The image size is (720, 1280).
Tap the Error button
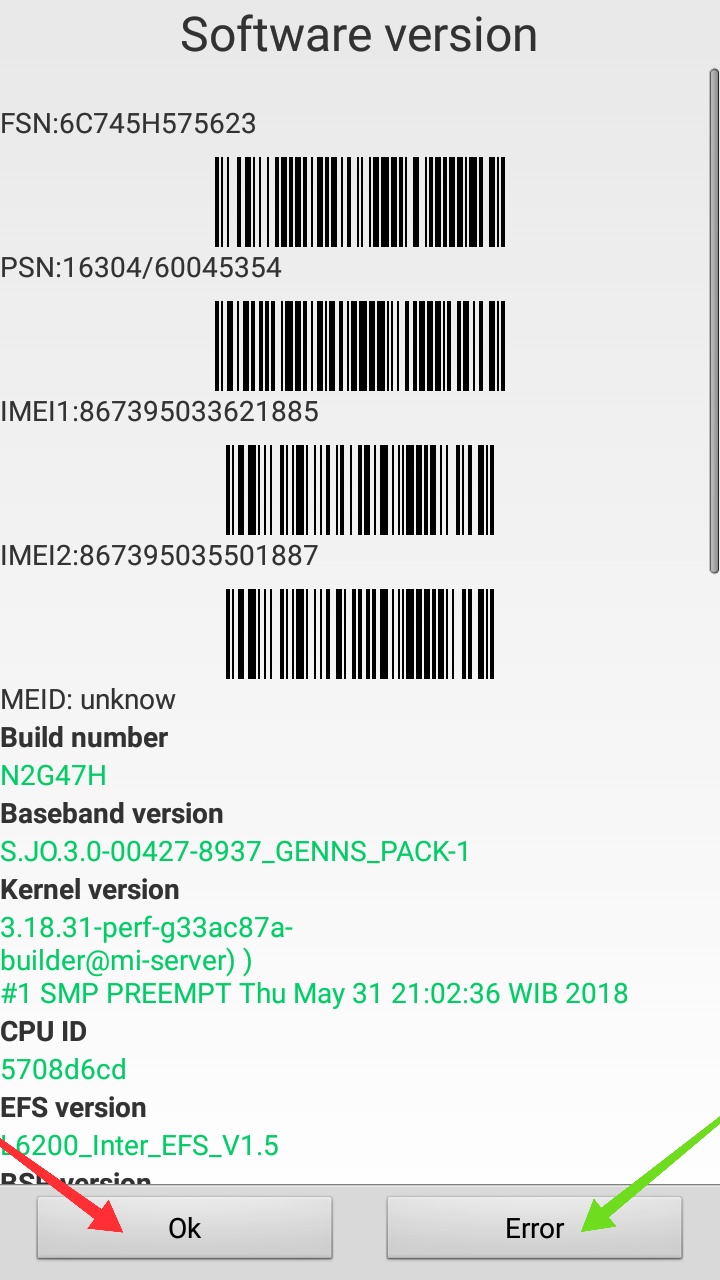[x=534, y=1227]
